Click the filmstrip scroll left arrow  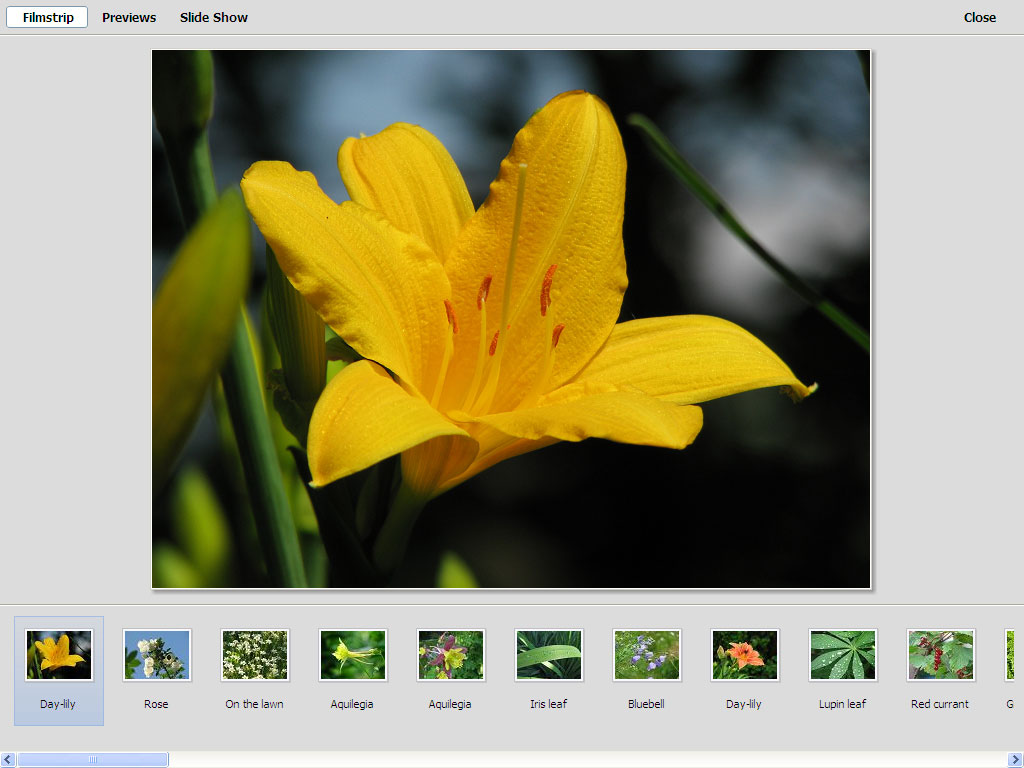coord(8,760)
